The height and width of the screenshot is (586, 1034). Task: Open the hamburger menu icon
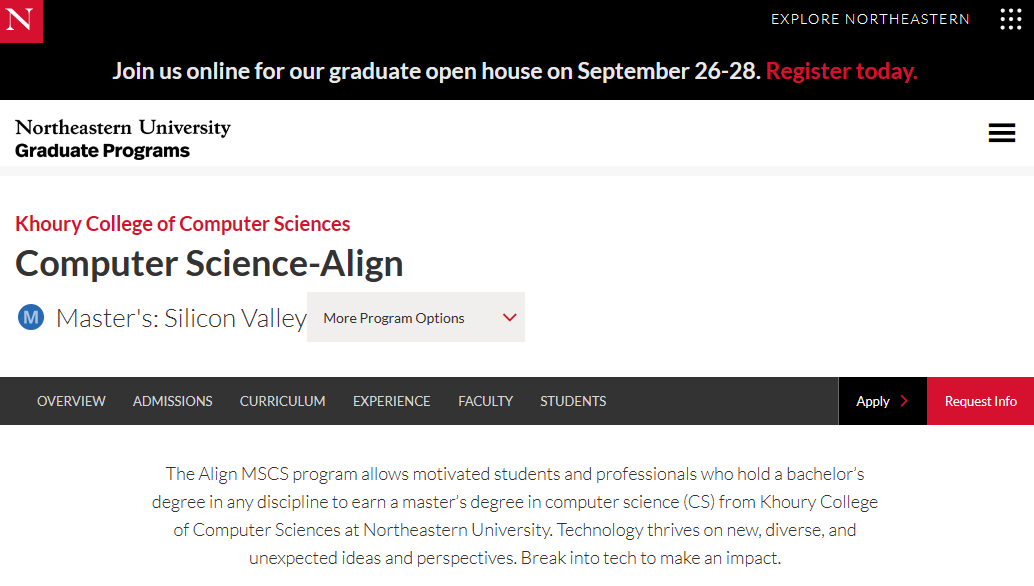(x=1002, y=133)
